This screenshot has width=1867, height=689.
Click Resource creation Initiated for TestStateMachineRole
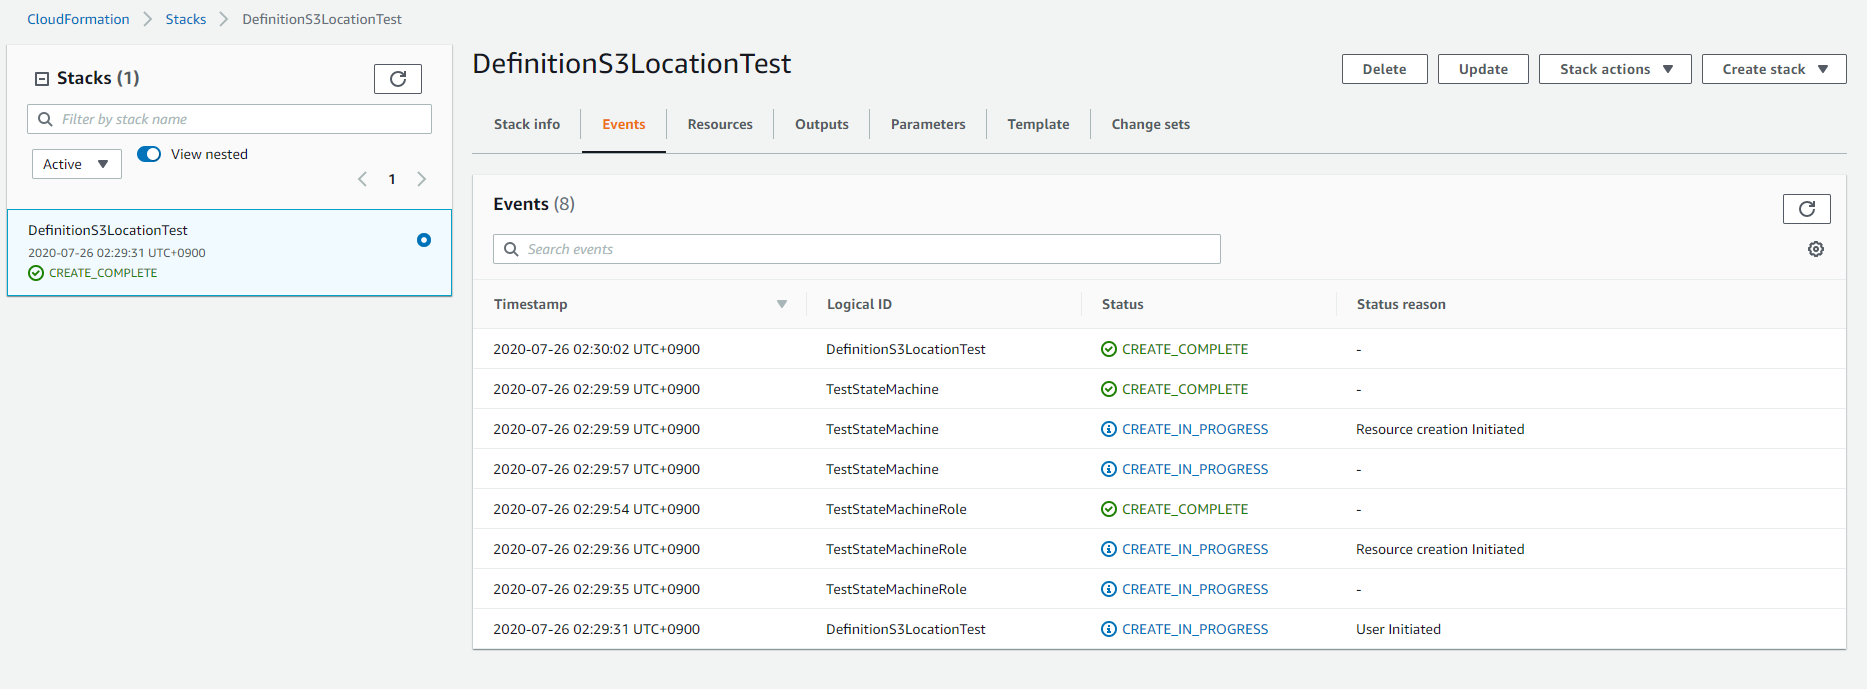(1440, 549)
